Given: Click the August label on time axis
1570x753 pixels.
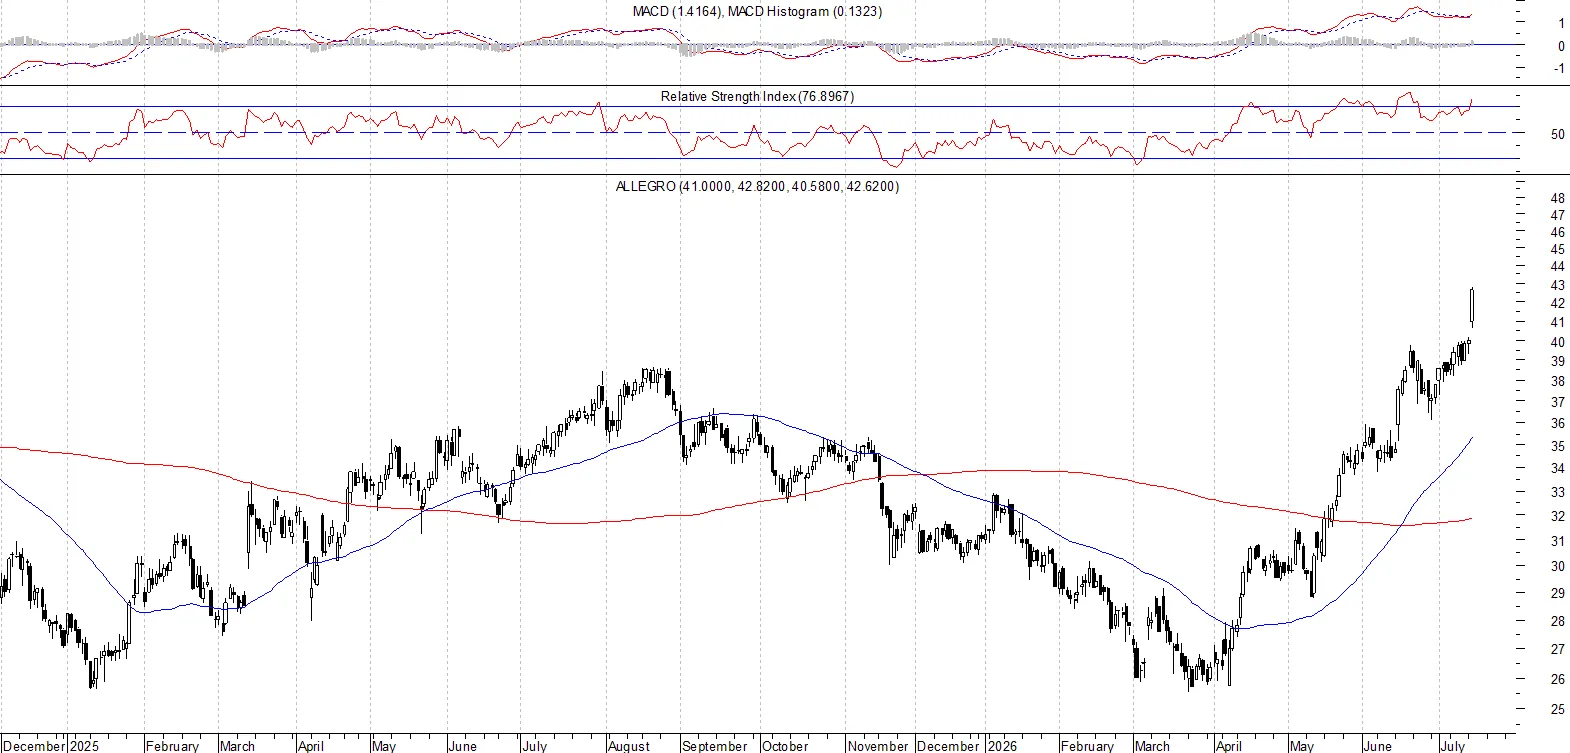Looking at the screenshot, I should pos(629,746).
